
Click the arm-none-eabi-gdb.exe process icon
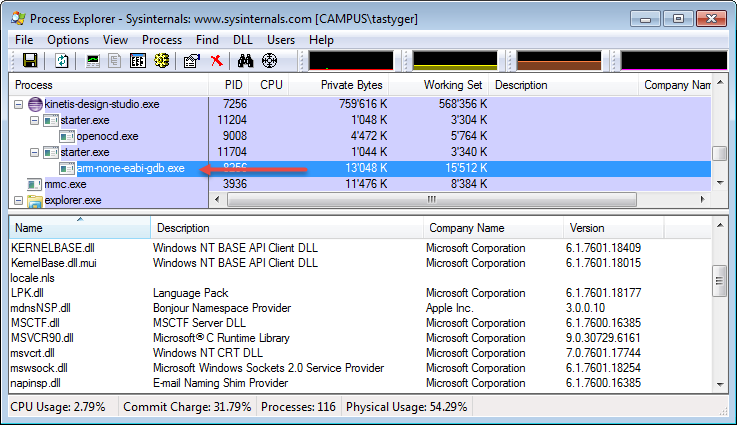67,168
